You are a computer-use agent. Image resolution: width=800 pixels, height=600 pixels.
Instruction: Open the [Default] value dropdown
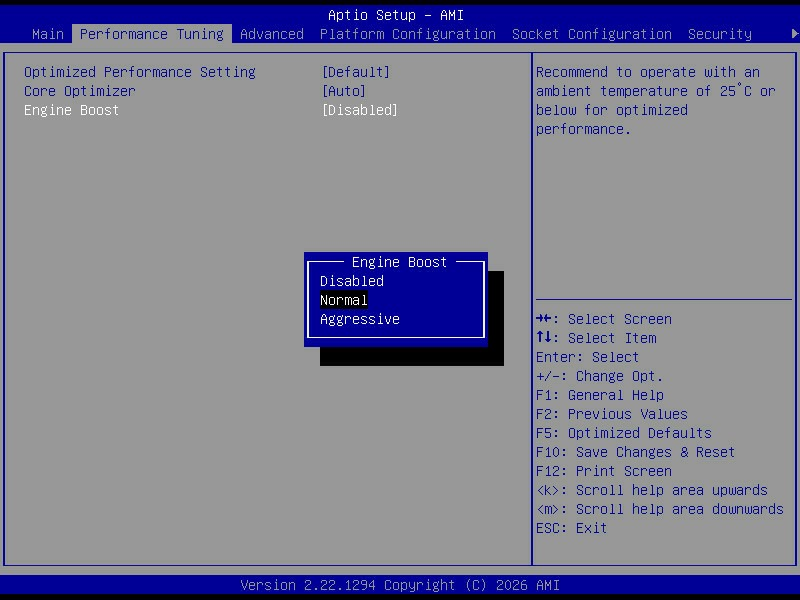coord(356,72)
